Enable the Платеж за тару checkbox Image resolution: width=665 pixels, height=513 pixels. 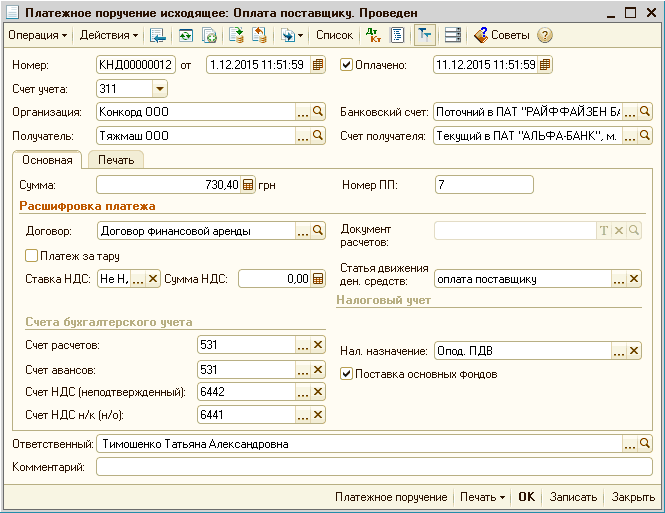(31, 256)
